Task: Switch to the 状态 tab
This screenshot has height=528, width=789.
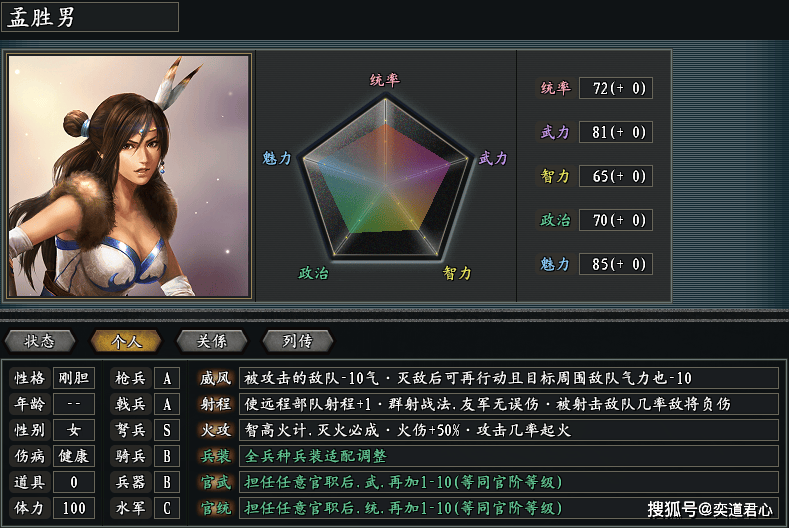Action: point(40,341)
